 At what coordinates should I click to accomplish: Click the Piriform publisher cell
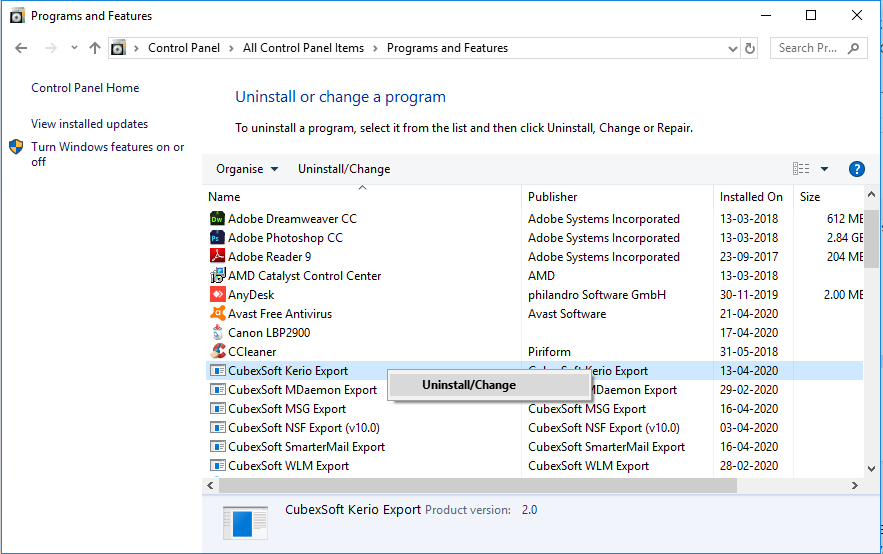click(x=549, y=352)
